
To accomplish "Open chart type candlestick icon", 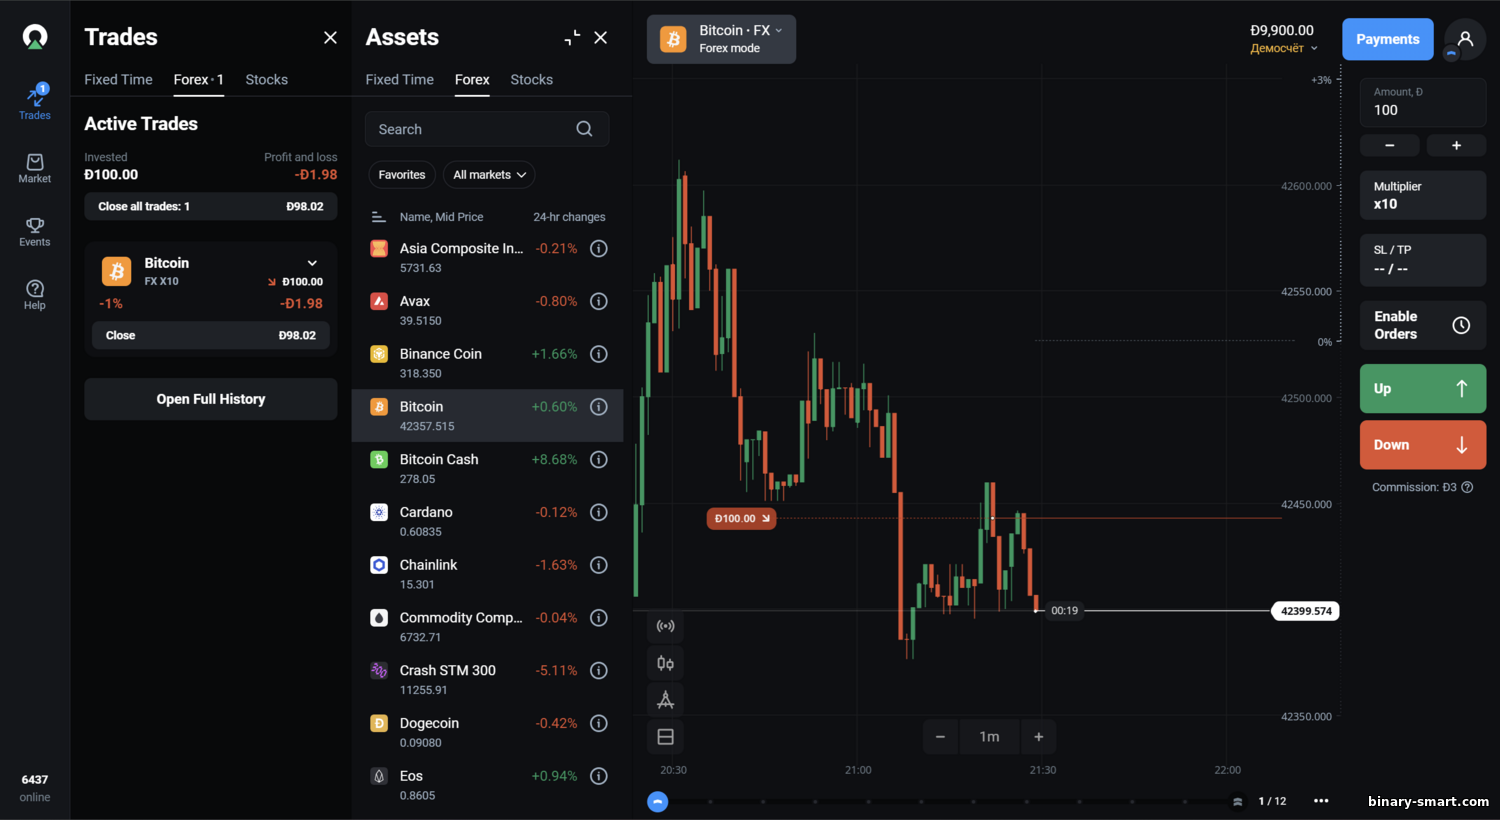I will click(x=665, y=663).
